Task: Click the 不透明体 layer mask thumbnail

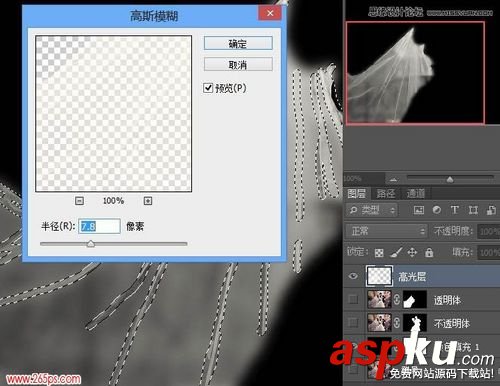Action: click(415, 322)
